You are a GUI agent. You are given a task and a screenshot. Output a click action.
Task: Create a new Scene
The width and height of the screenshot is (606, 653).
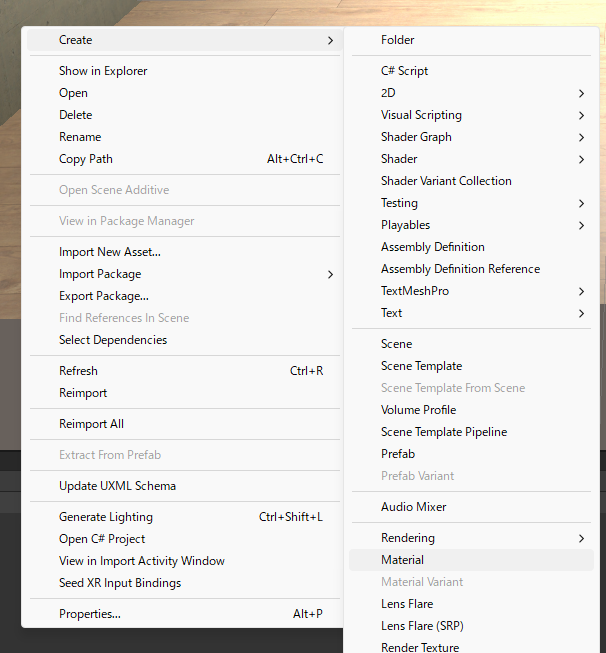click(x=471, y=344)
